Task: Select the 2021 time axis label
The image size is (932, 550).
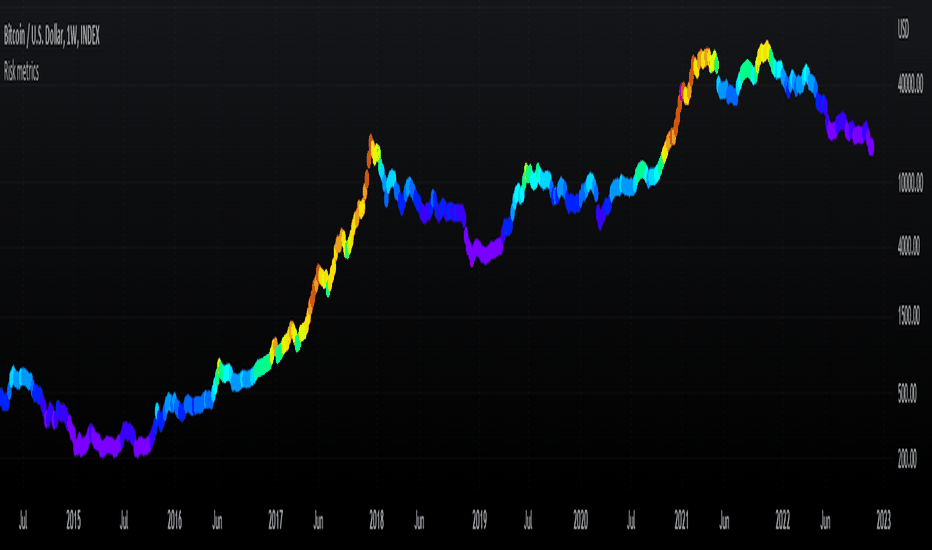Action: (681, 520)
